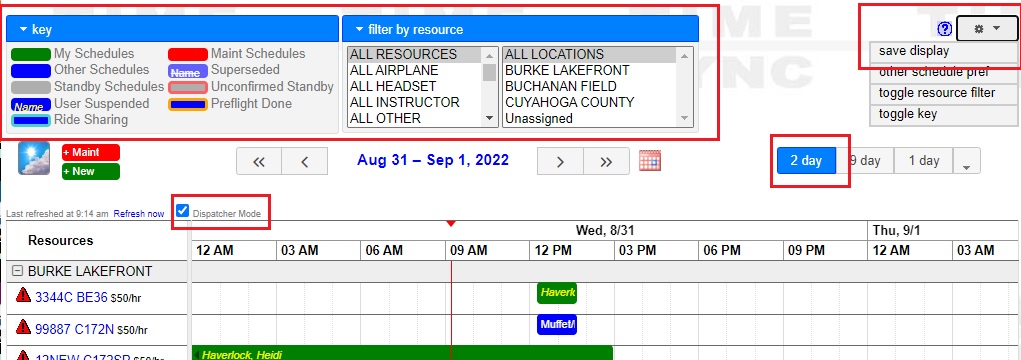
Task: Open the calendar date picker icon
Action: [x=650, y=161]
